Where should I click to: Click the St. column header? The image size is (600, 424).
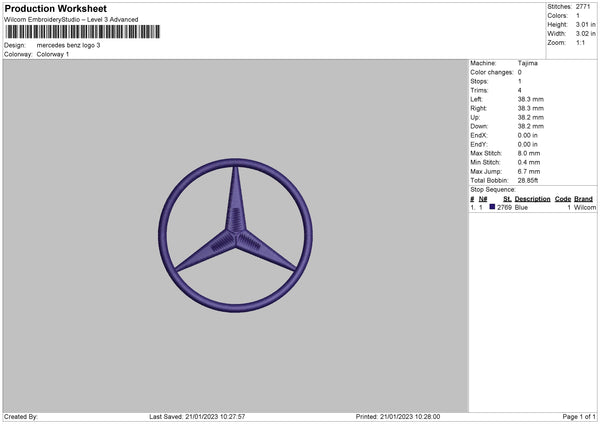tap(507, 199)
